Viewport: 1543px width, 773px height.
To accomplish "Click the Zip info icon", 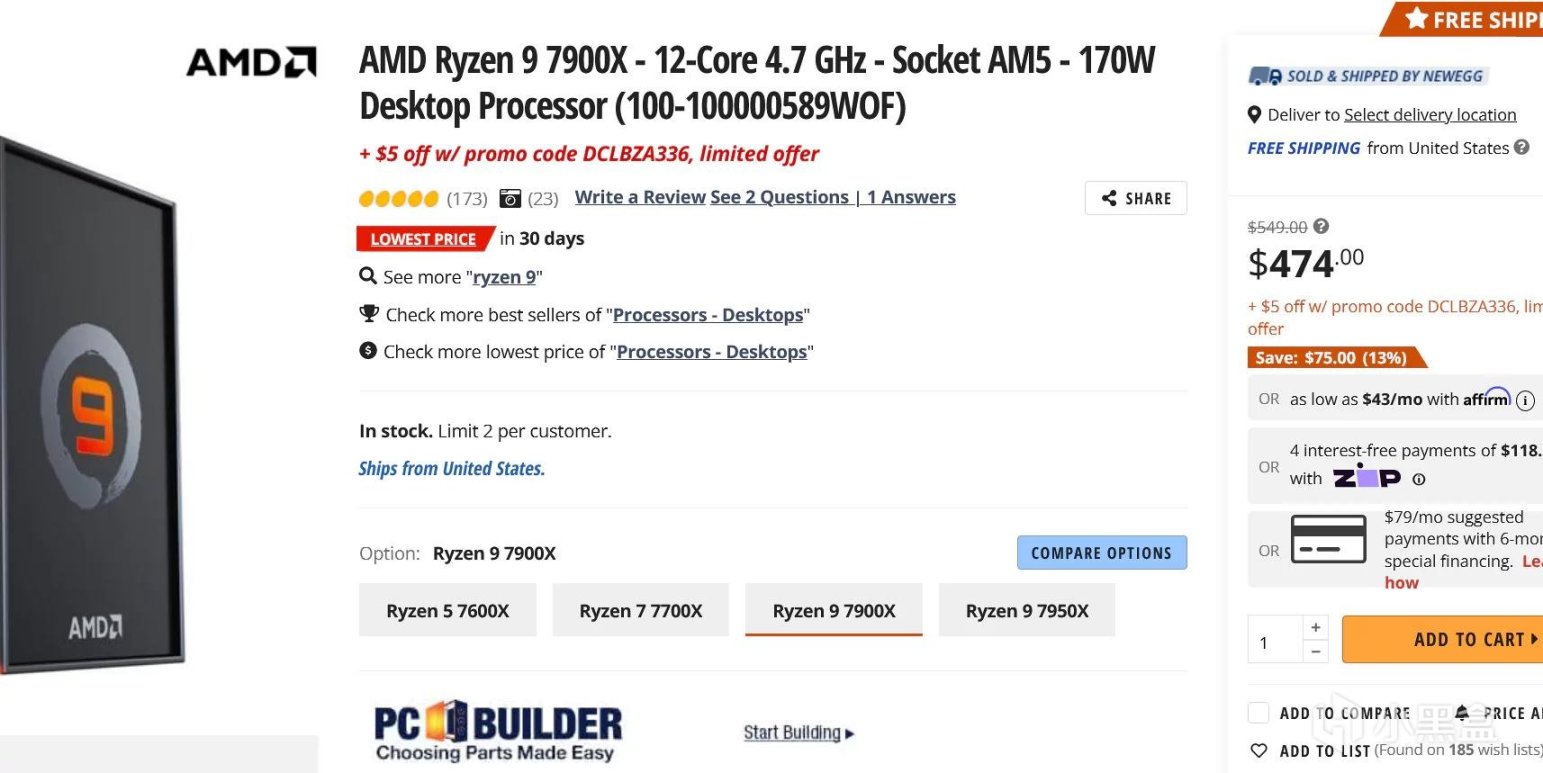I will (1418, 479).
